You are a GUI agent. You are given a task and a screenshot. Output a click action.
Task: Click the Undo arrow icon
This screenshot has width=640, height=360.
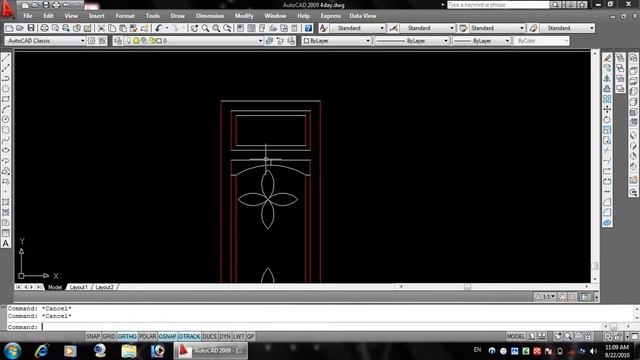158,28
